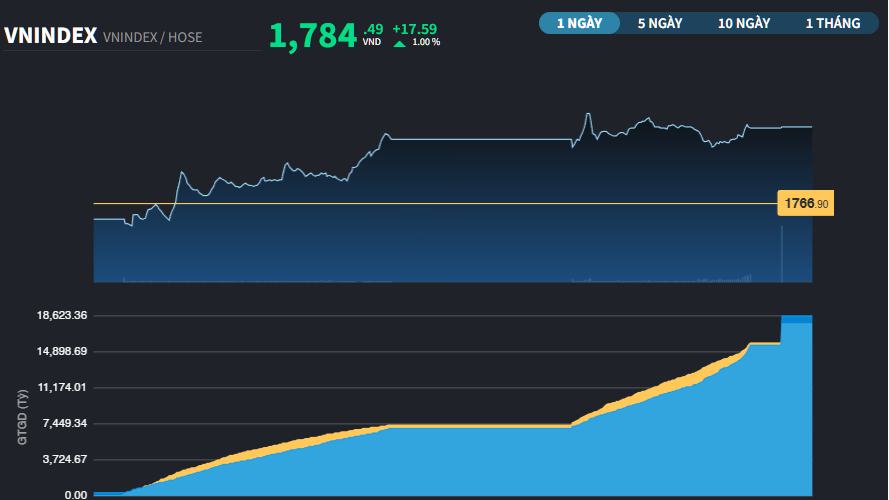This screenshot has height=500, width=889.
Task: Click the 11,174.01 axis label
Action: [62, 388]
